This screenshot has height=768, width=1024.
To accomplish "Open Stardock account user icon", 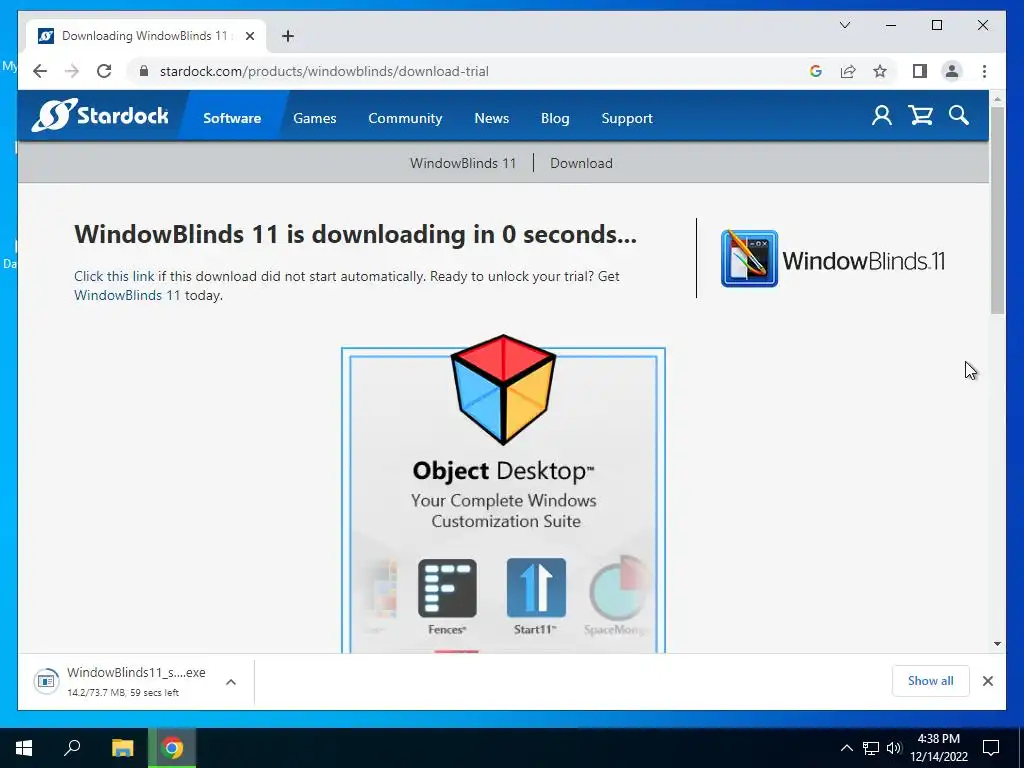I will click(882, 116).
